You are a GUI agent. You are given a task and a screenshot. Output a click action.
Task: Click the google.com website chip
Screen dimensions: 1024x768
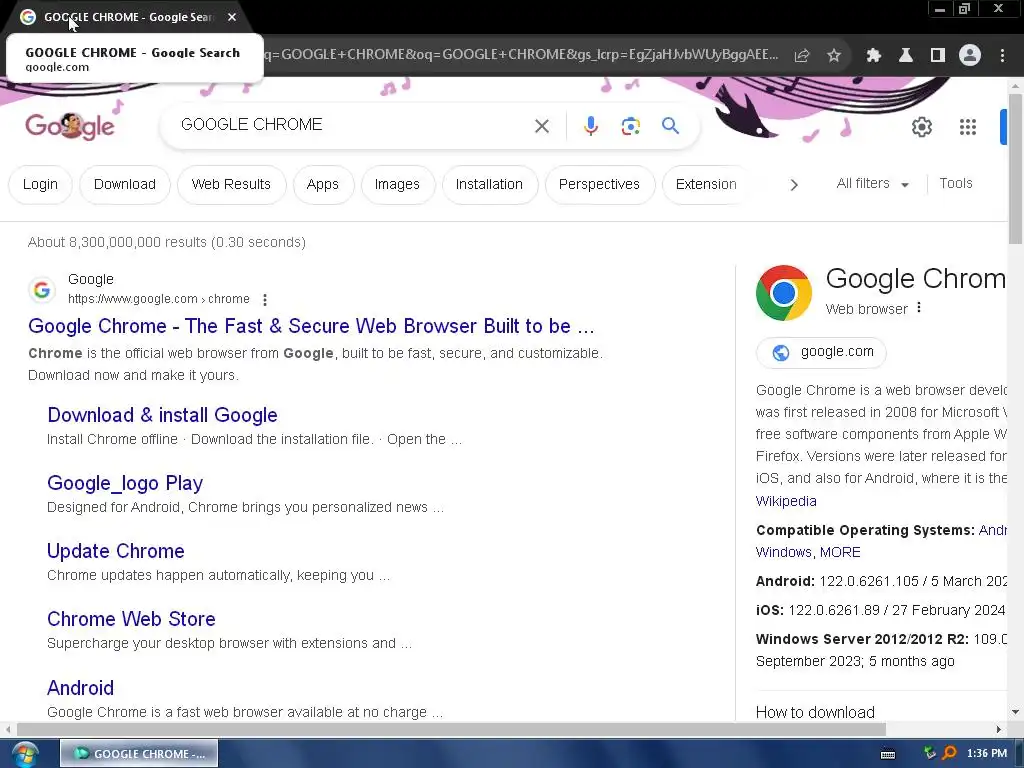click(821, 352)
